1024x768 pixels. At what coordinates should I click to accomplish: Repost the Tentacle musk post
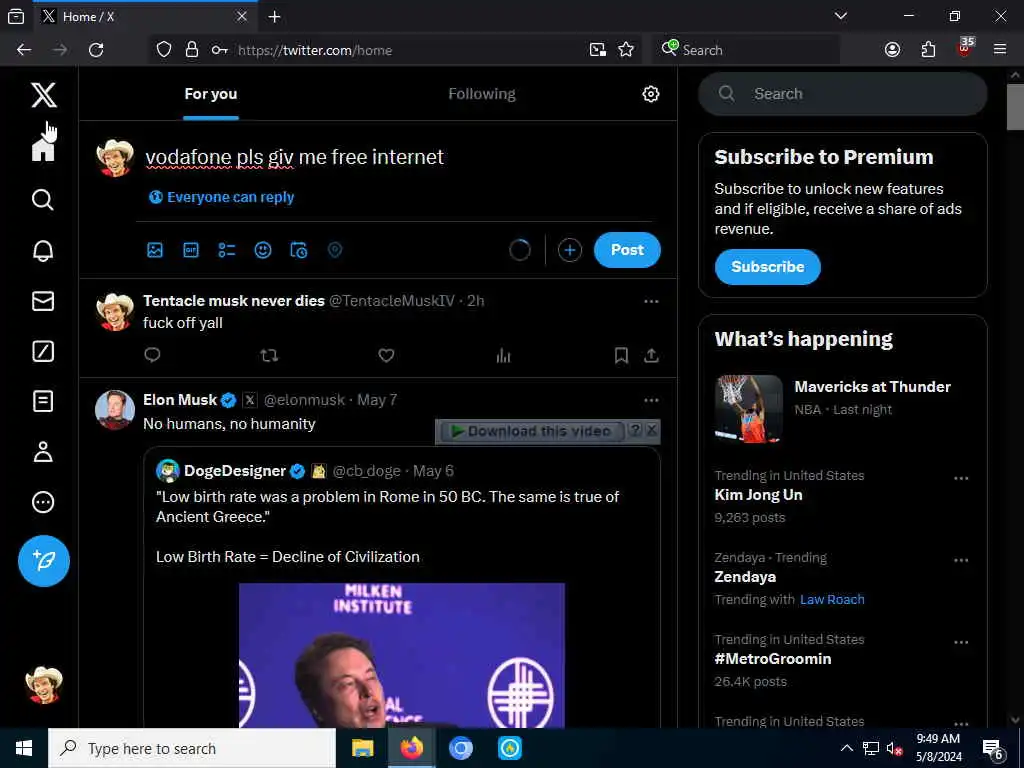point(269,355)
